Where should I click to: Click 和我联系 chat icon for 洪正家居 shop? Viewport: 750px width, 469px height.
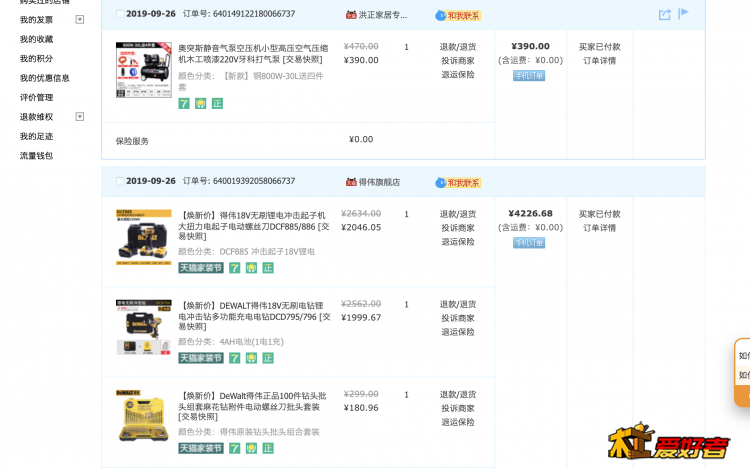tap(458, 16)
